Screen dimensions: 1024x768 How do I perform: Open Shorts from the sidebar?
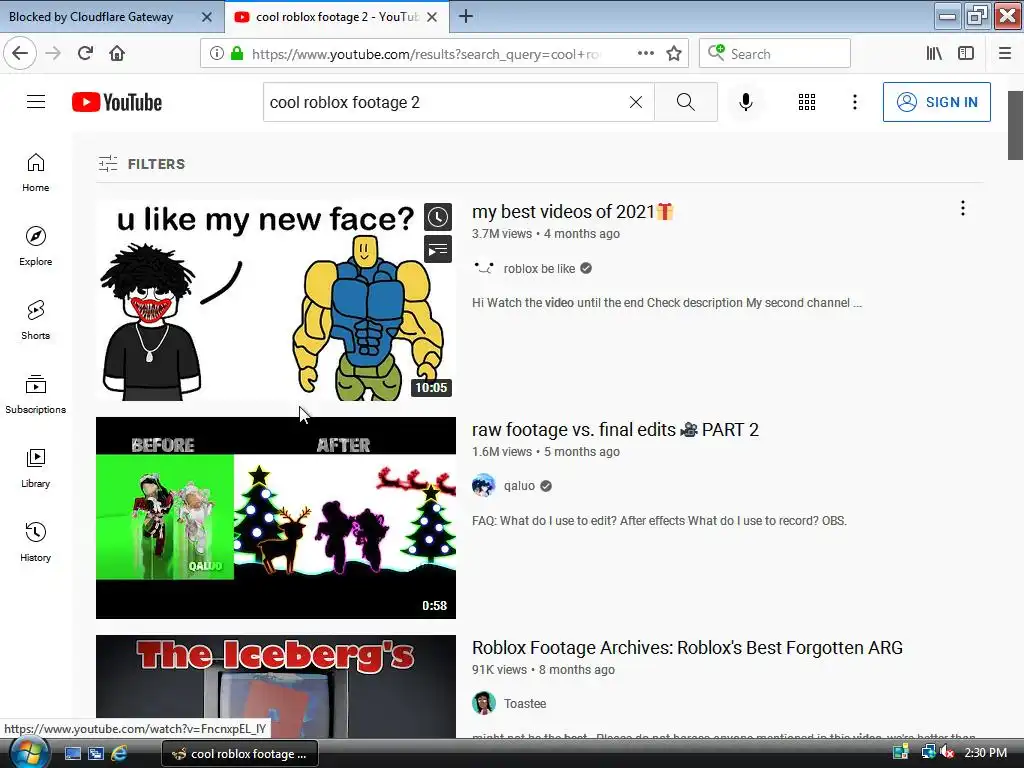(35, 320)
